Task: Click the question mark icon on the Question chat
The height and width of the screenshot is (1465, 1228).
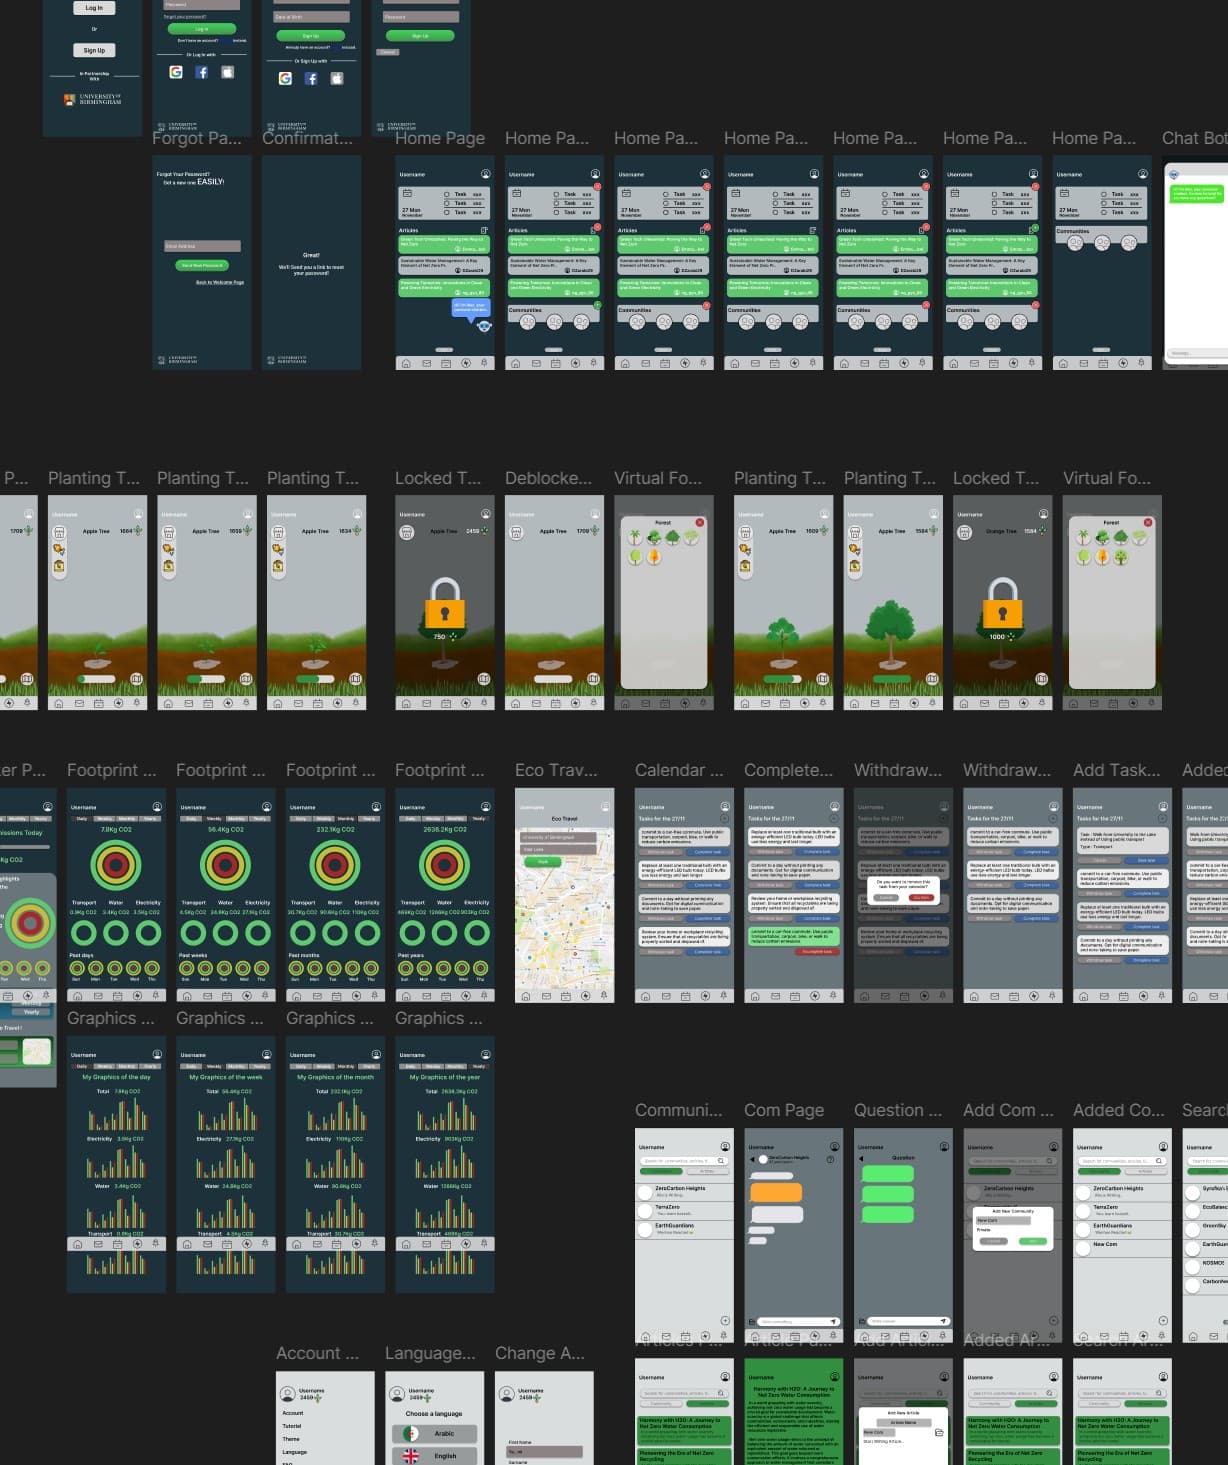Action: [x=830, y=1159]
